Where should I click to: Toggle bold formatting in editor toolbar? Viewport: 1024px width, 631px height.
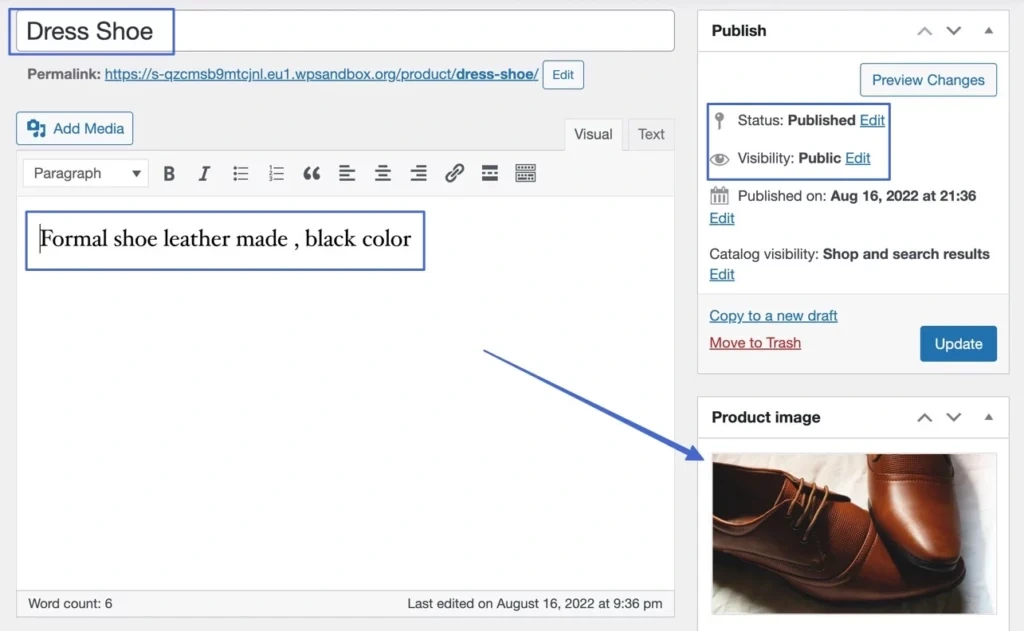click(169, 174)
